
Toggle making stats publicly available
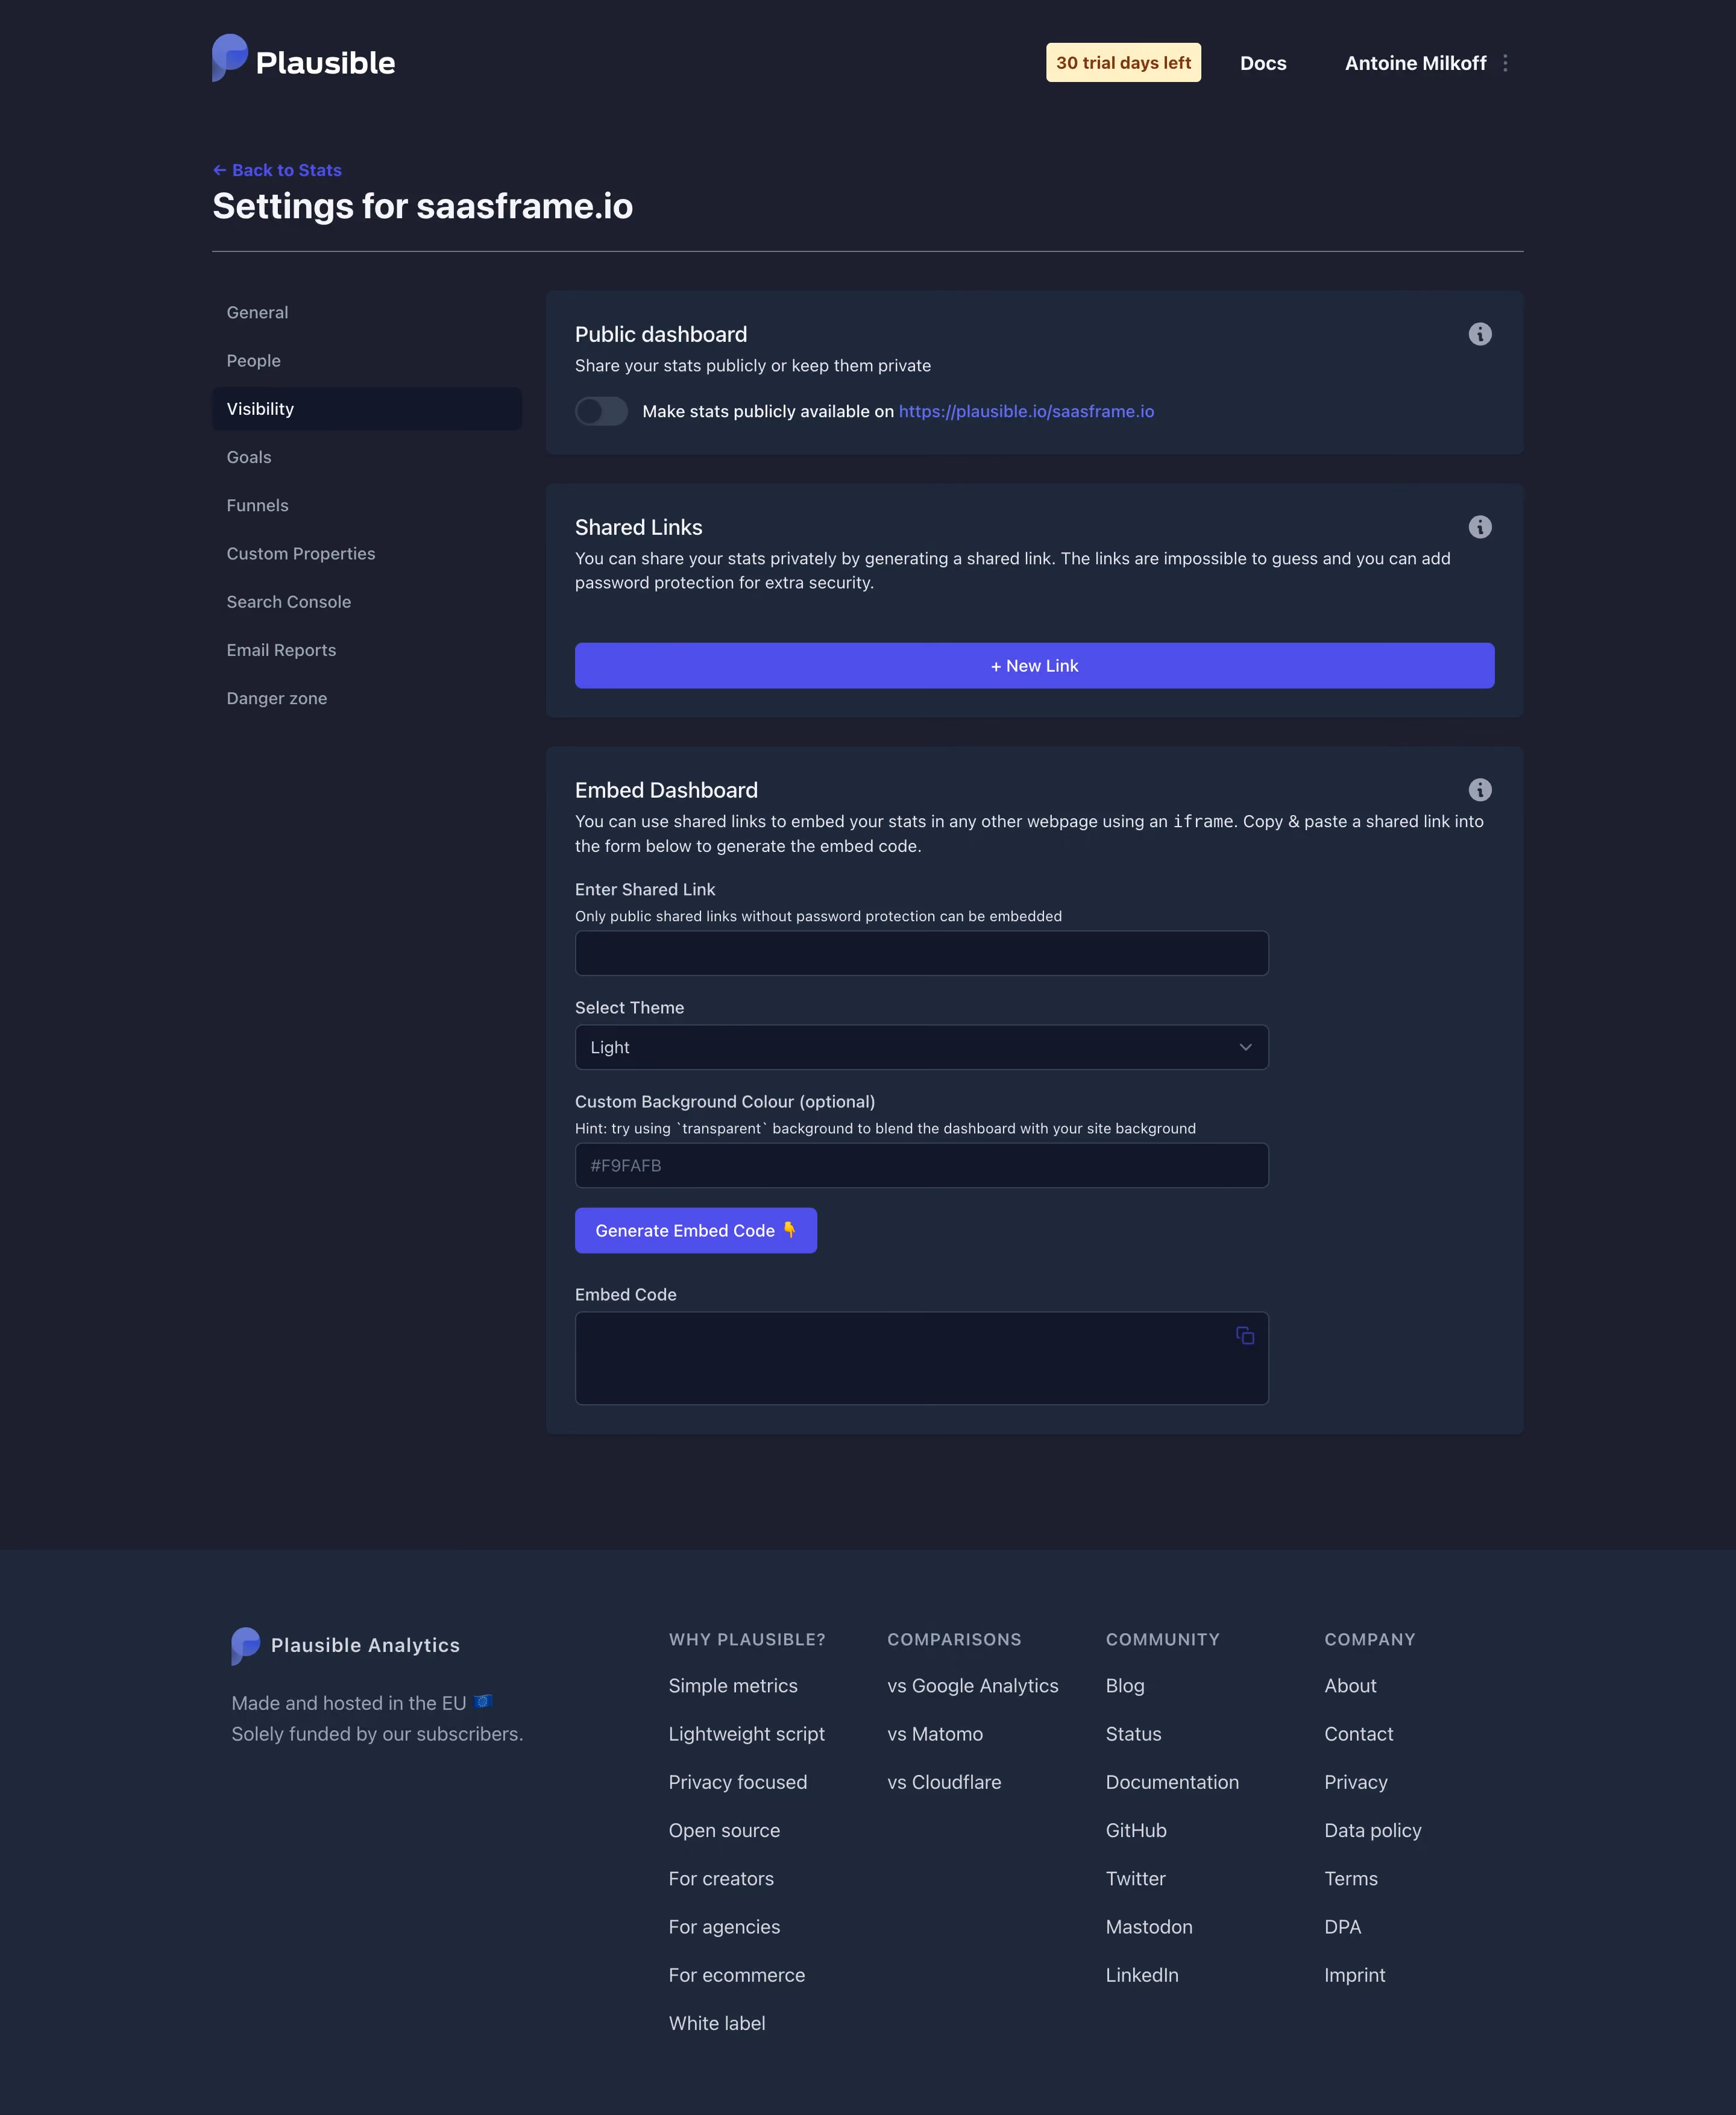tap(601, 411)
